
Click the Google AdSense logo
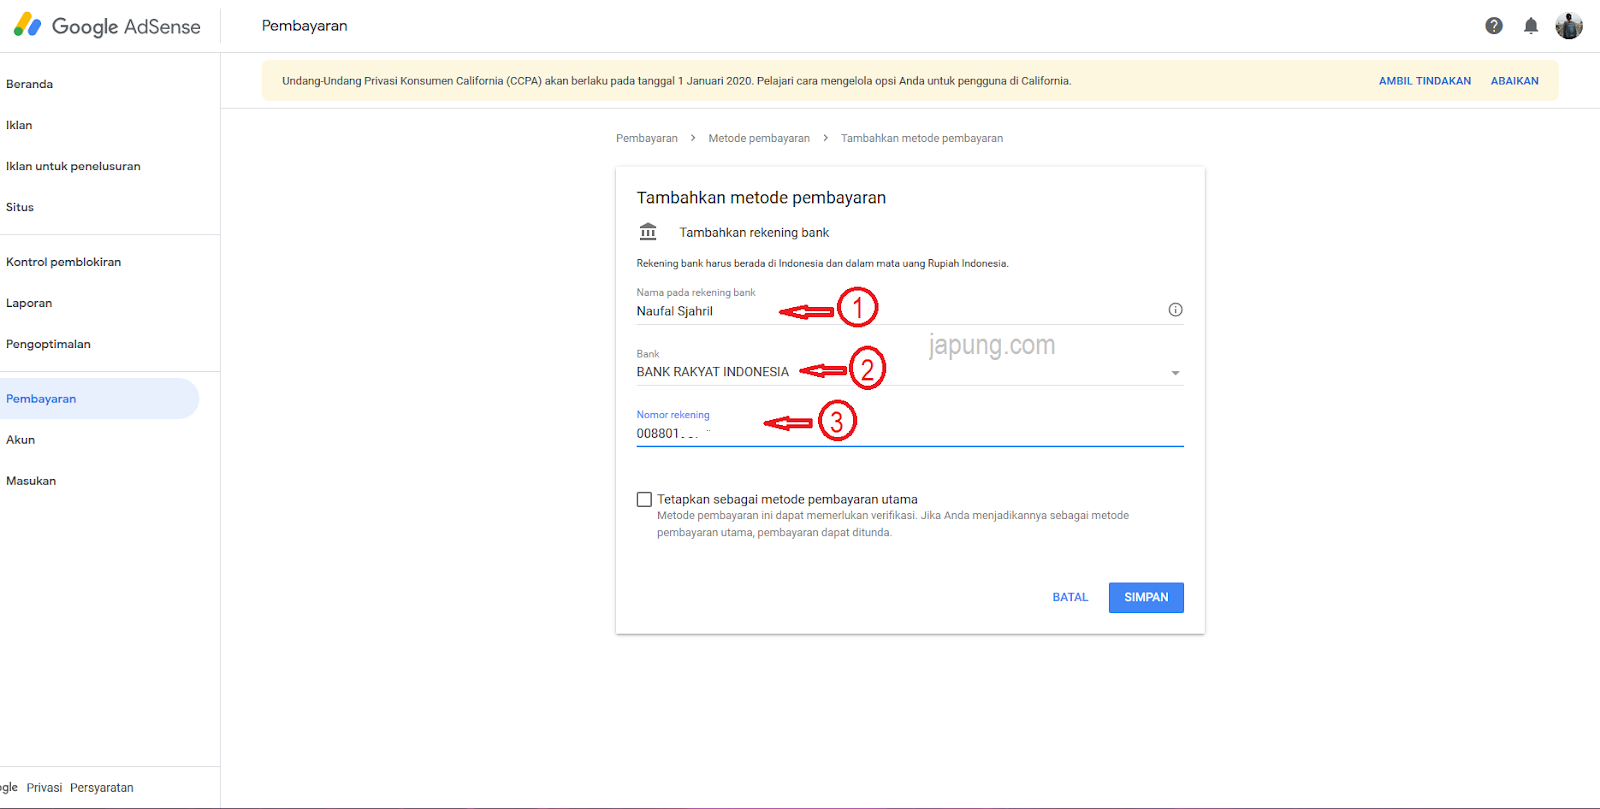(107, 26)
